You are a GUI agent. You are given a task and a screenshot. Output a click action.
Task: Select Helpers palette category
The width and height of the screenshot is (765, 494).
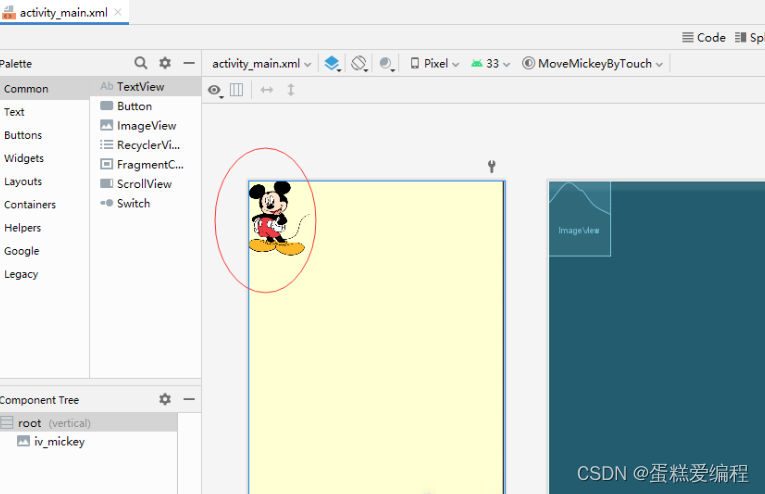pos(44,228)
